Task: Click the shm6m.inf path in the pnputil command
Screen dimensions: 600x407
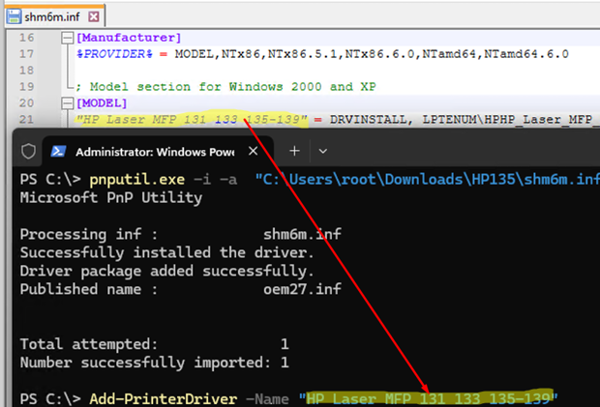Action: (x=427, y=179)
